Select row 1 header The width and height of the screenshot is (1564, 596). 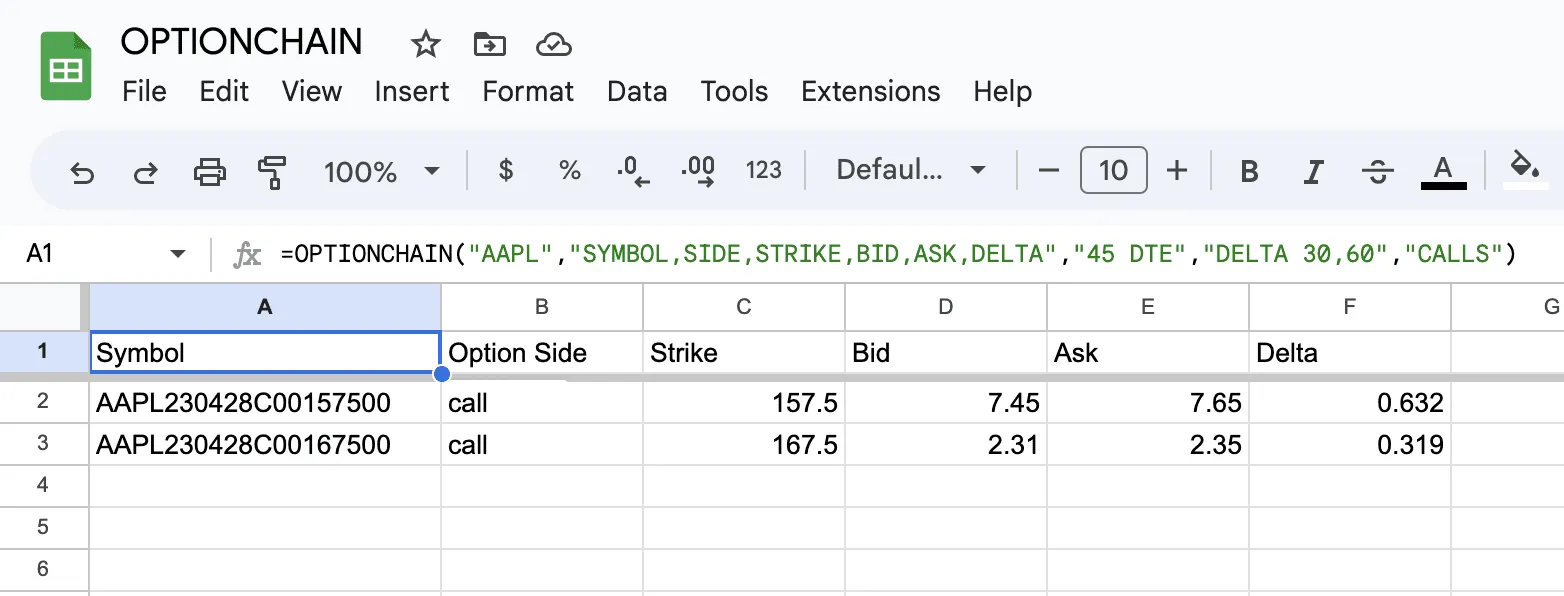point(44,352)
